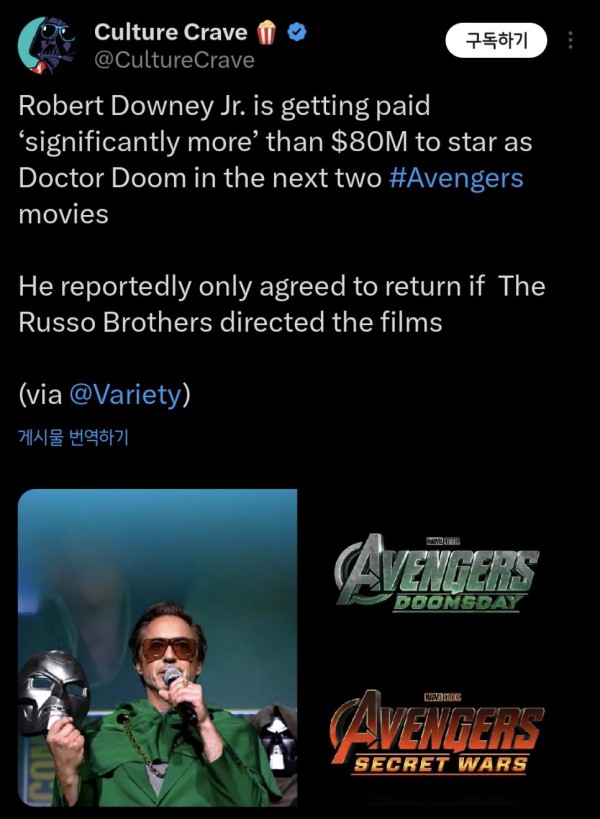This screenshot has width=600, height=819.
Task: Click the red sunglasses in the photo
Action: (170, 649)
